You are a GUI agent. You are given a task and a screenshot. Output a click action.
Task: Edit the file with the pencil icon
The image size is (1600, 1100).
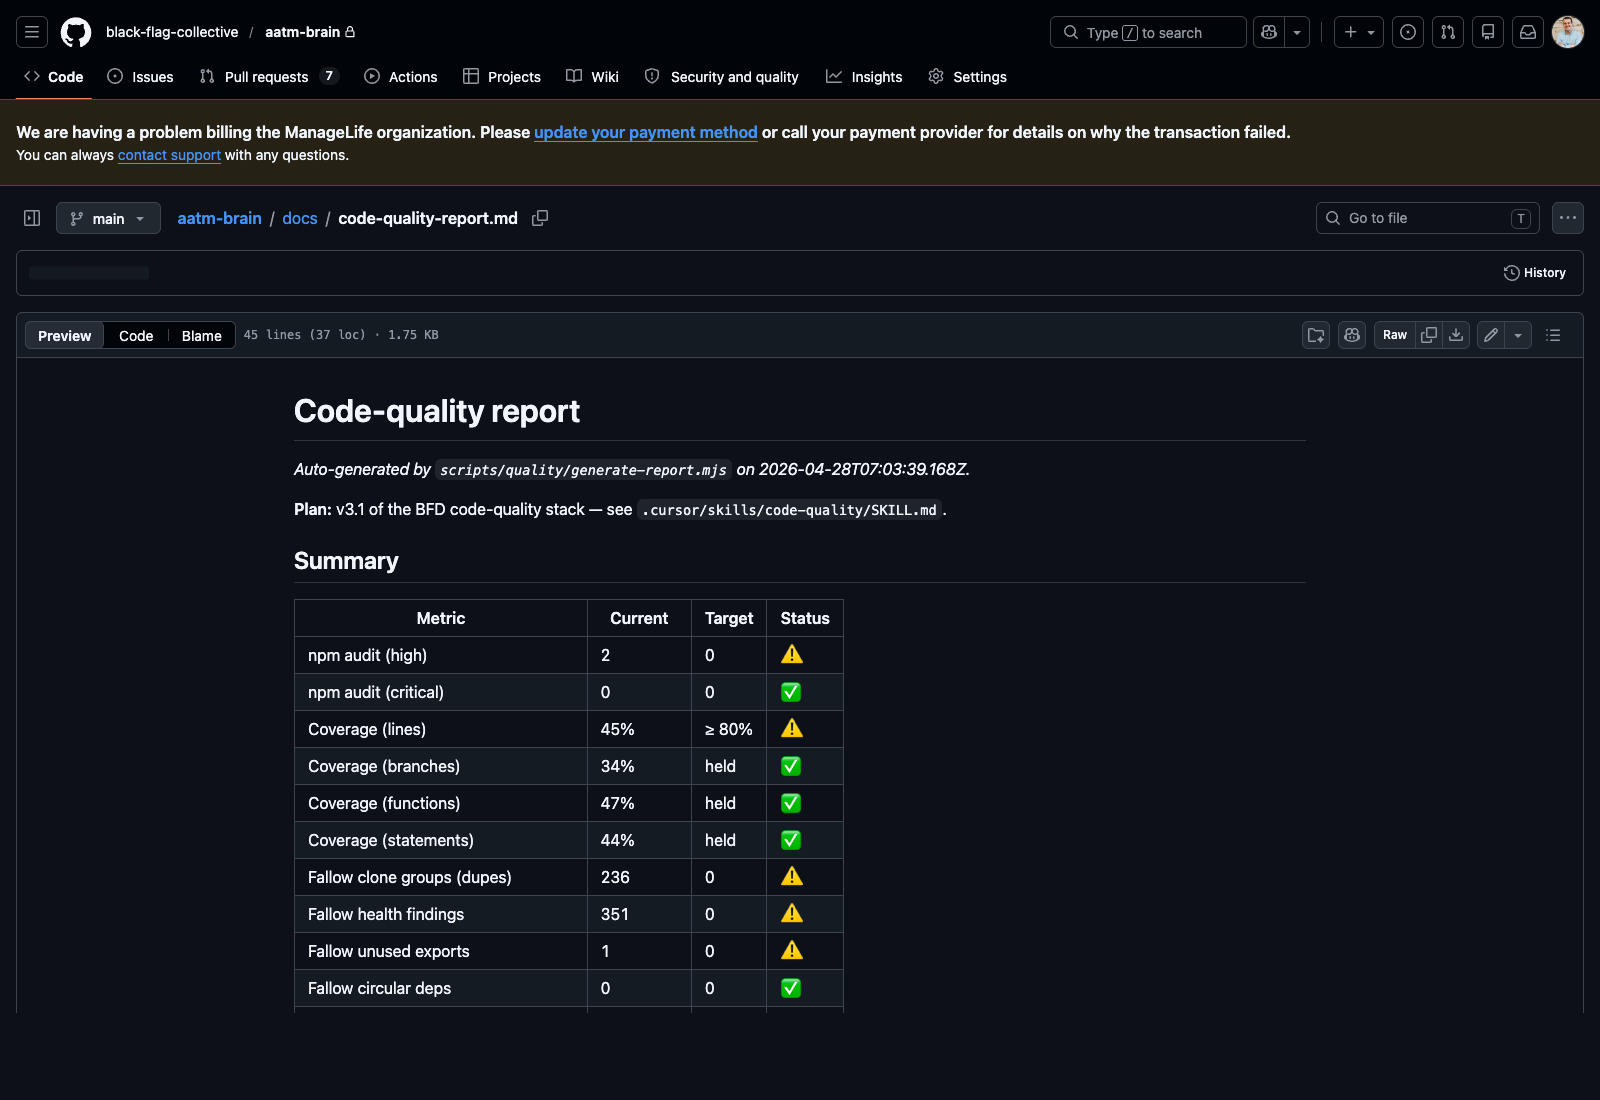click(x=1489, y=335)
